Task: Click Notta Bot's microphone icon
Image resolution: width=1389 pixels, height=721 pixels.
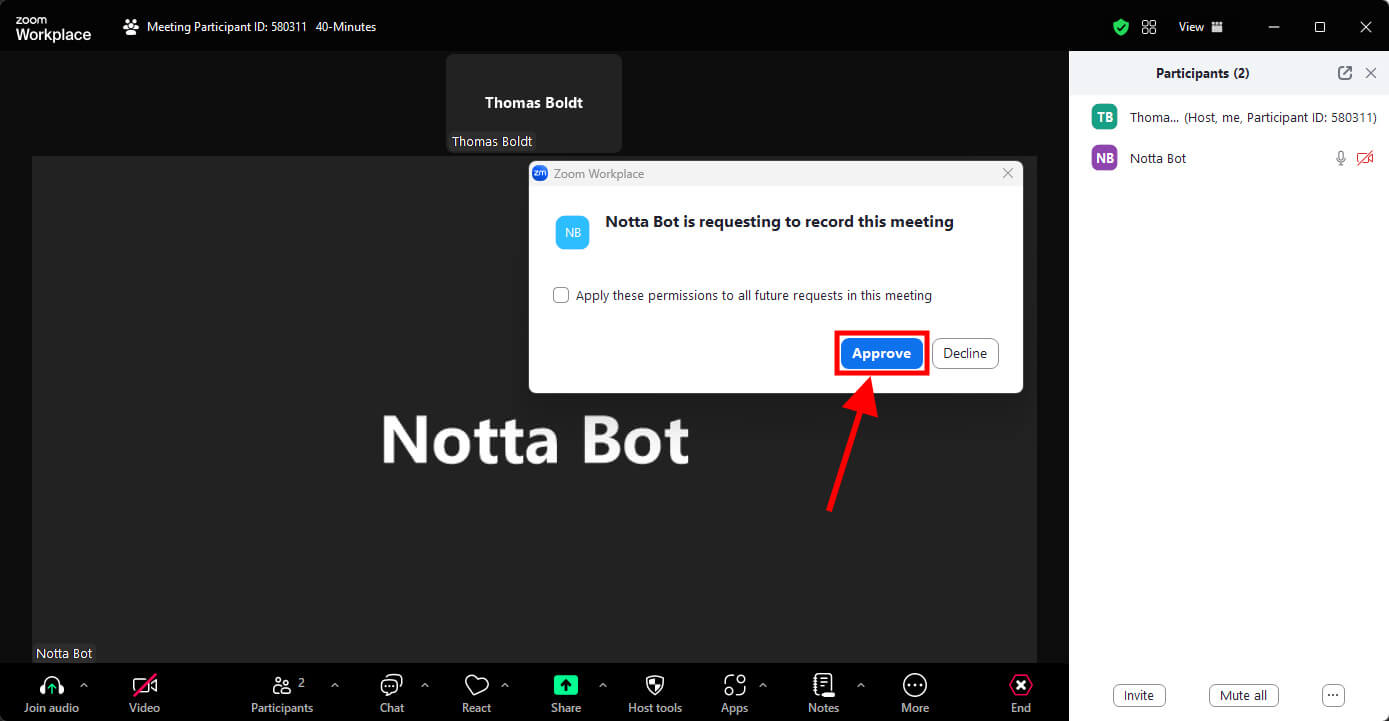Action: click(x=1341, y=158)
